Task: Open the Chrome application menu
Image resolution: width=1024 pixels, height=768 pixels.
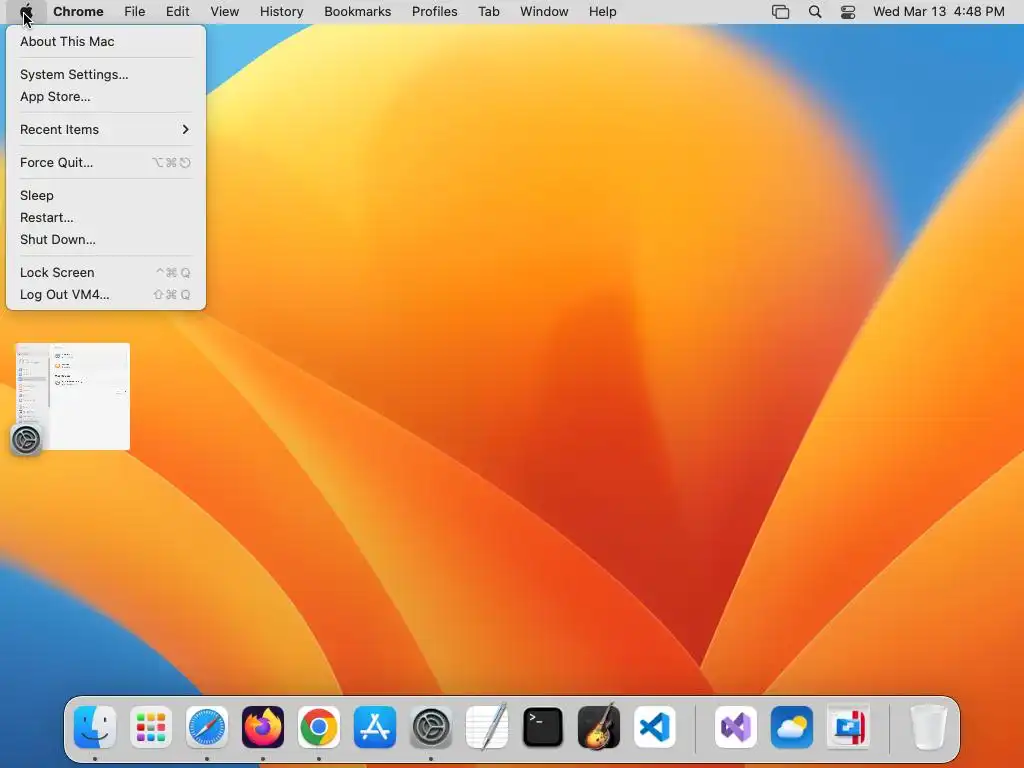Action: coord(78,12)
